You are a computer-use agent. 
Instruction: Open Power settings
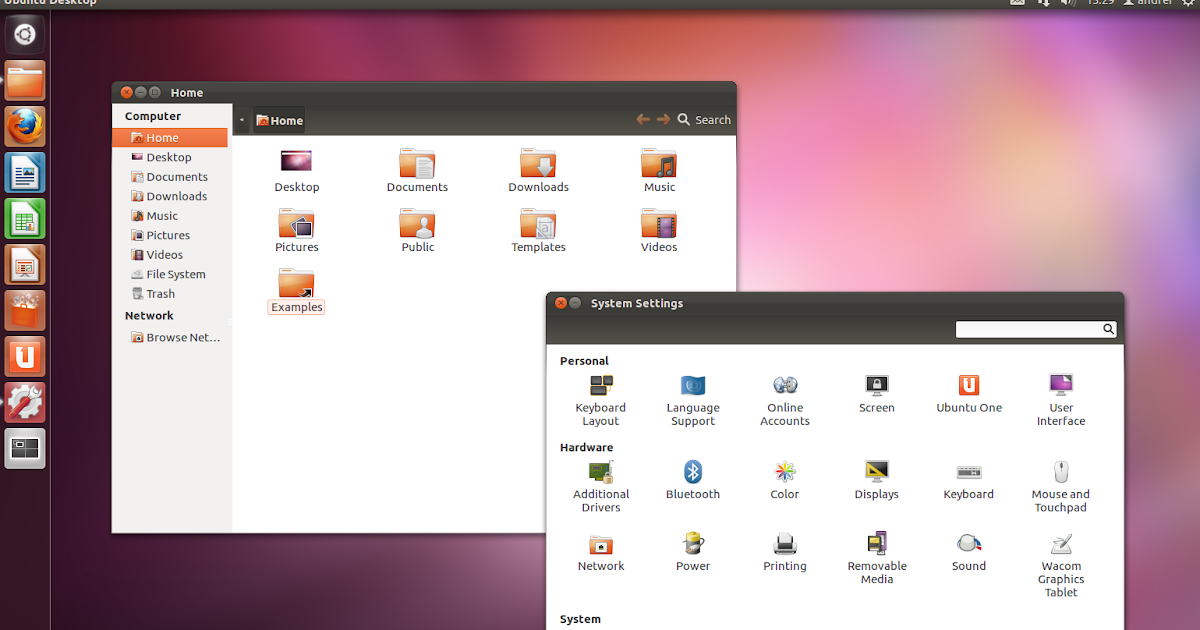pos(693,550)
